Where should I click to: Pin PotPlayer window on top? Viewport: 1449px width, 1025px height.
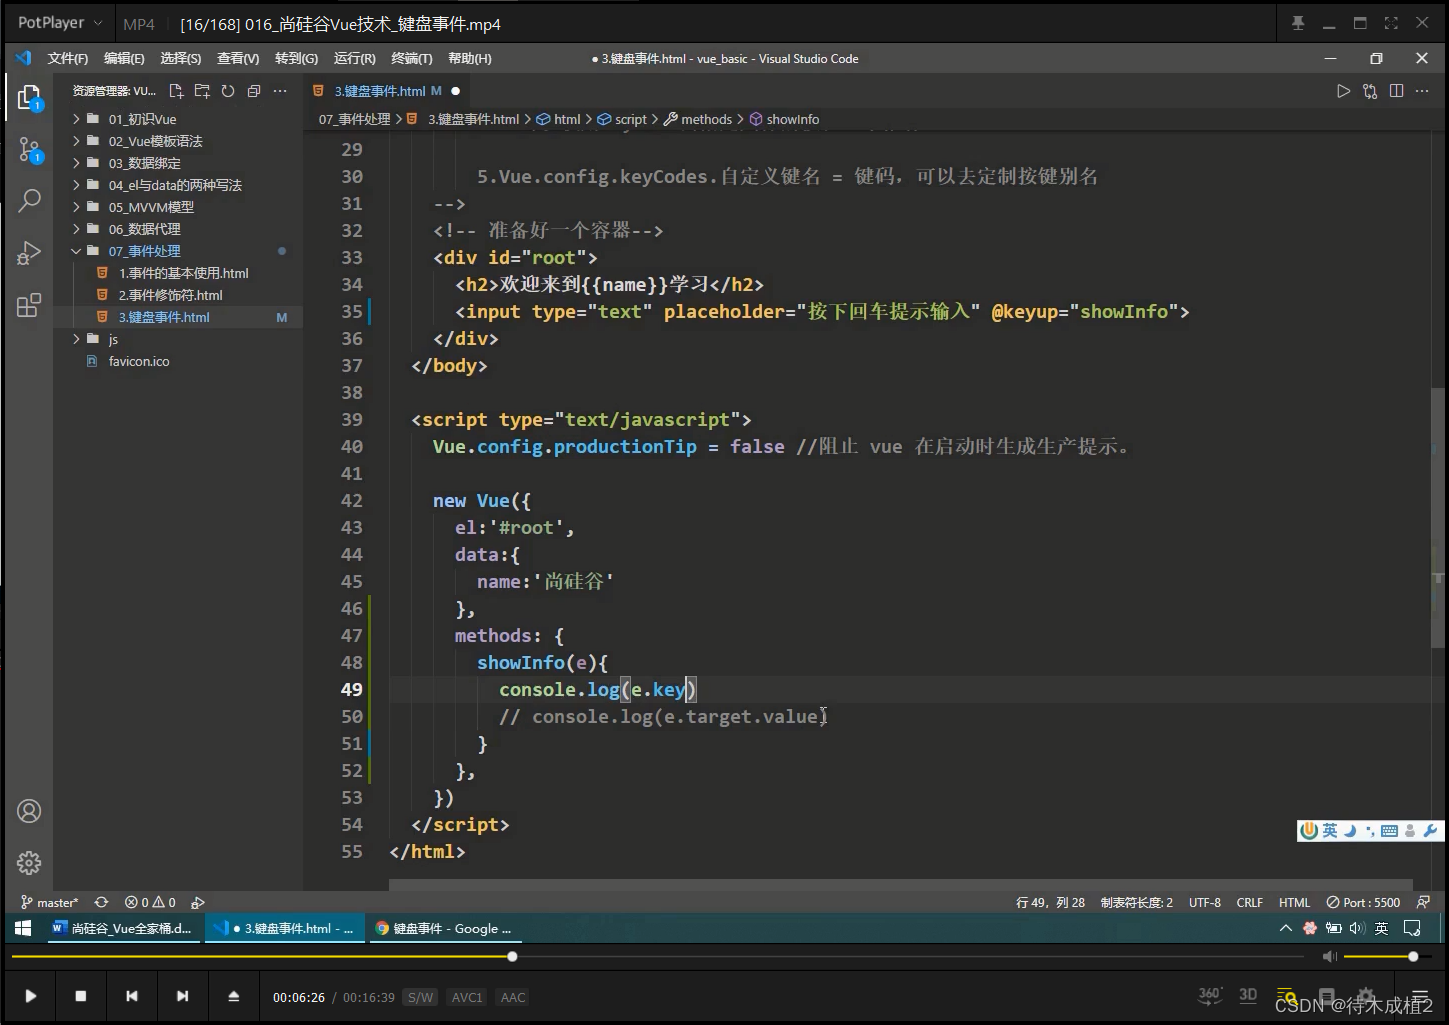pyautogui.click(x=1298, y=23)
